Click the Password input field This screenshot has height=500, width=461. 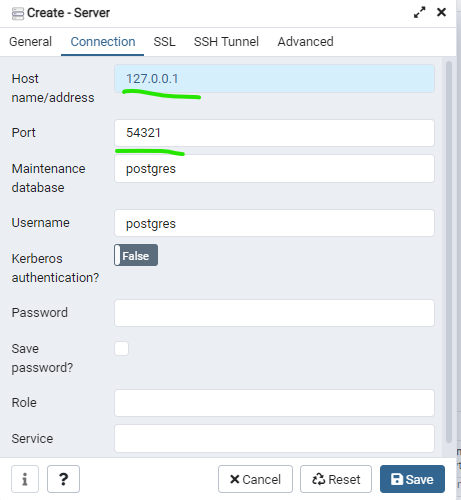coord(274,313)
